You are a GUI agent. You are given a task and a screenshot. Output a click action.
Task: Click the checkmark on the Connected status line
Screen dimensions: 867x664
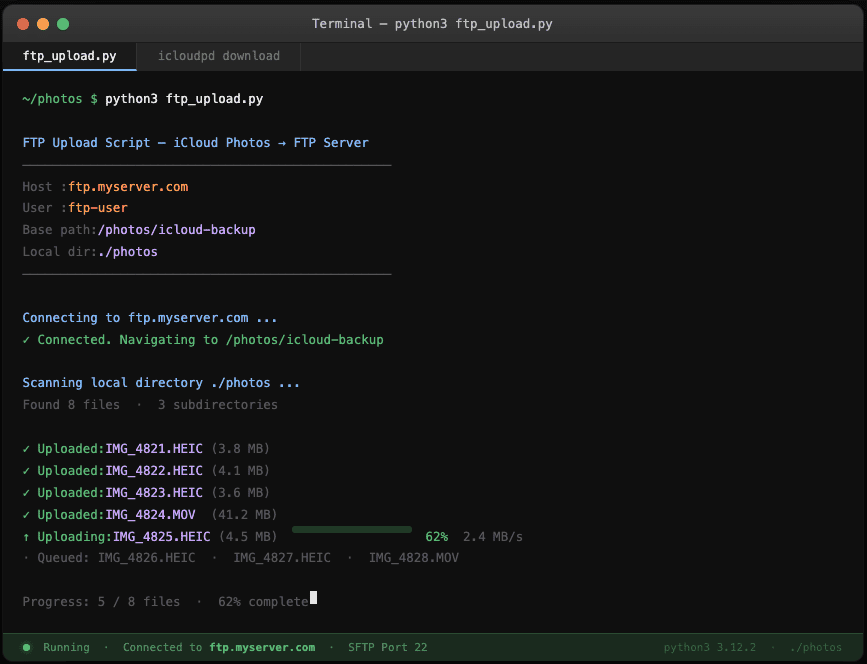(x=27, y=339)
